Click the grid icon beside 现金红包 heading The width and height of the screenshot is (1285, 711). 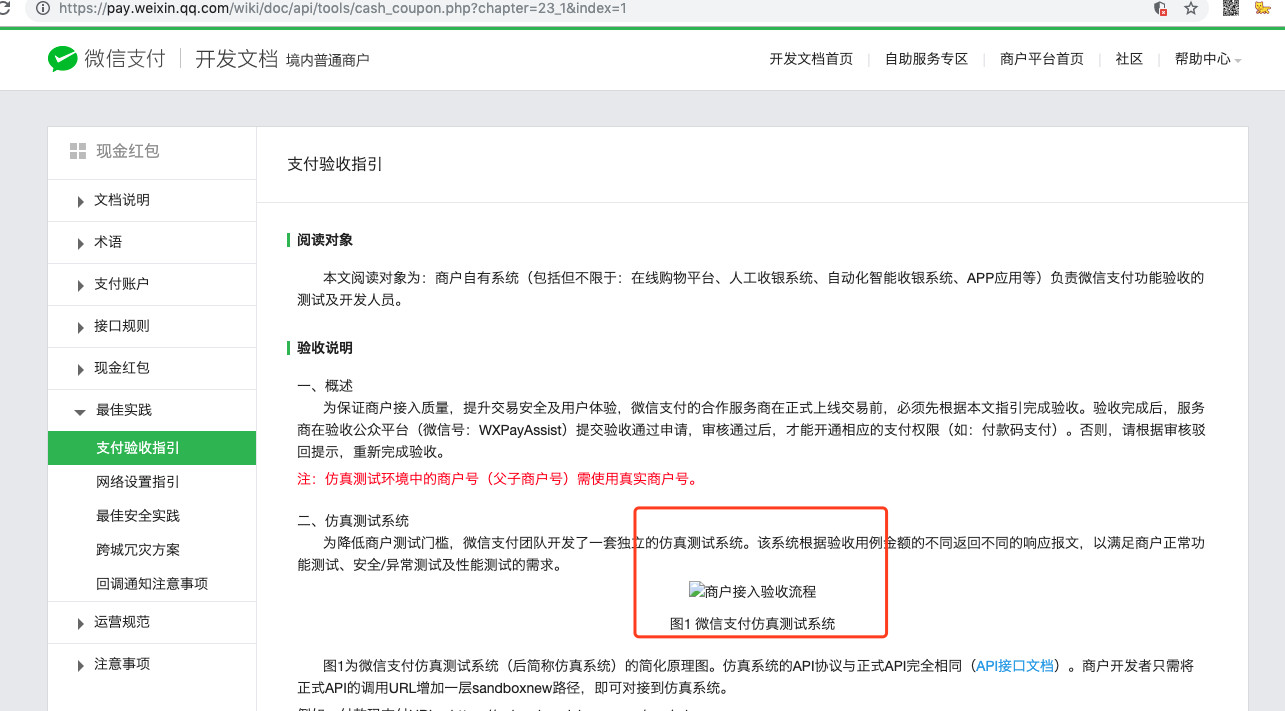tap(77, 151)
